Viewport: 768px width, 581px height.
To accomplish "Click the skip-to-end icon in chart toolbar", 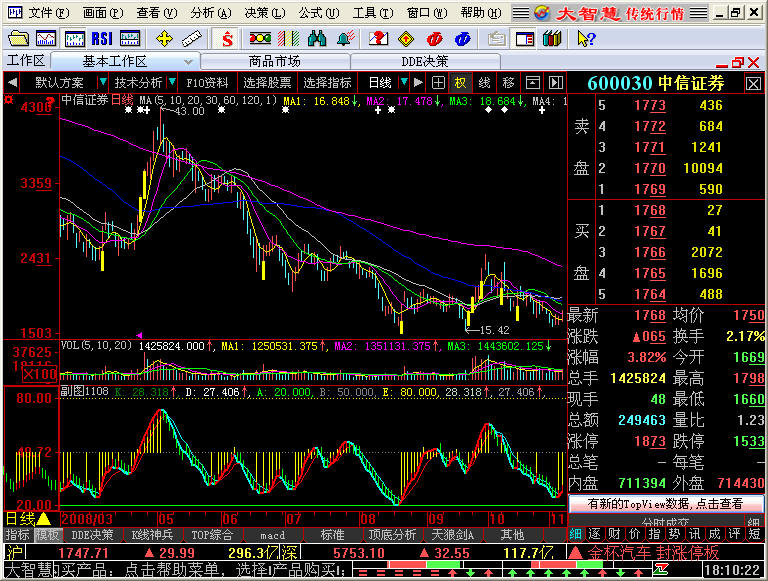I will coord(555,83).
